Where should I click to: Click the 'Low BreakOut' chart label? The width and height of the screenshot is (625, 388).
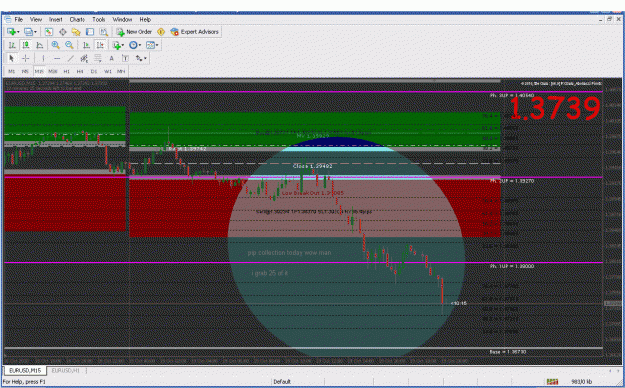pos(313,193)
